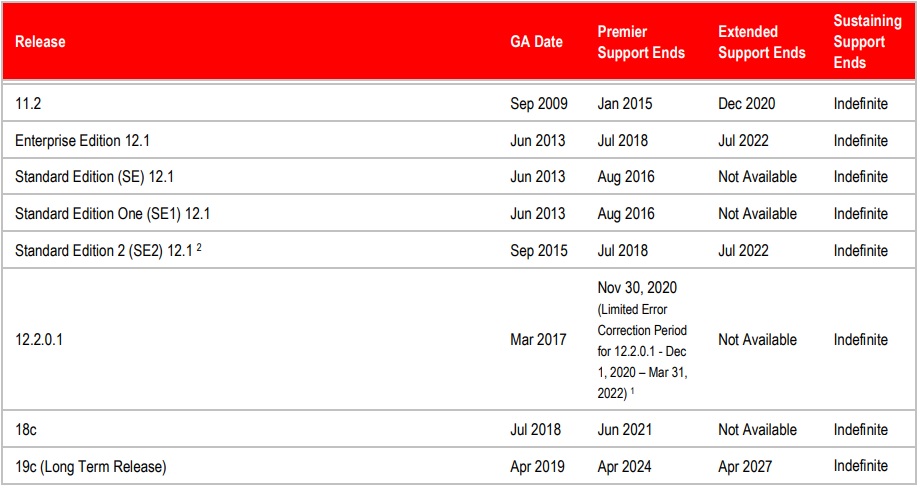Select the Mar 2017 GA date cell
This screenshot has width=920, height=492.
click(x=538, y=340)
